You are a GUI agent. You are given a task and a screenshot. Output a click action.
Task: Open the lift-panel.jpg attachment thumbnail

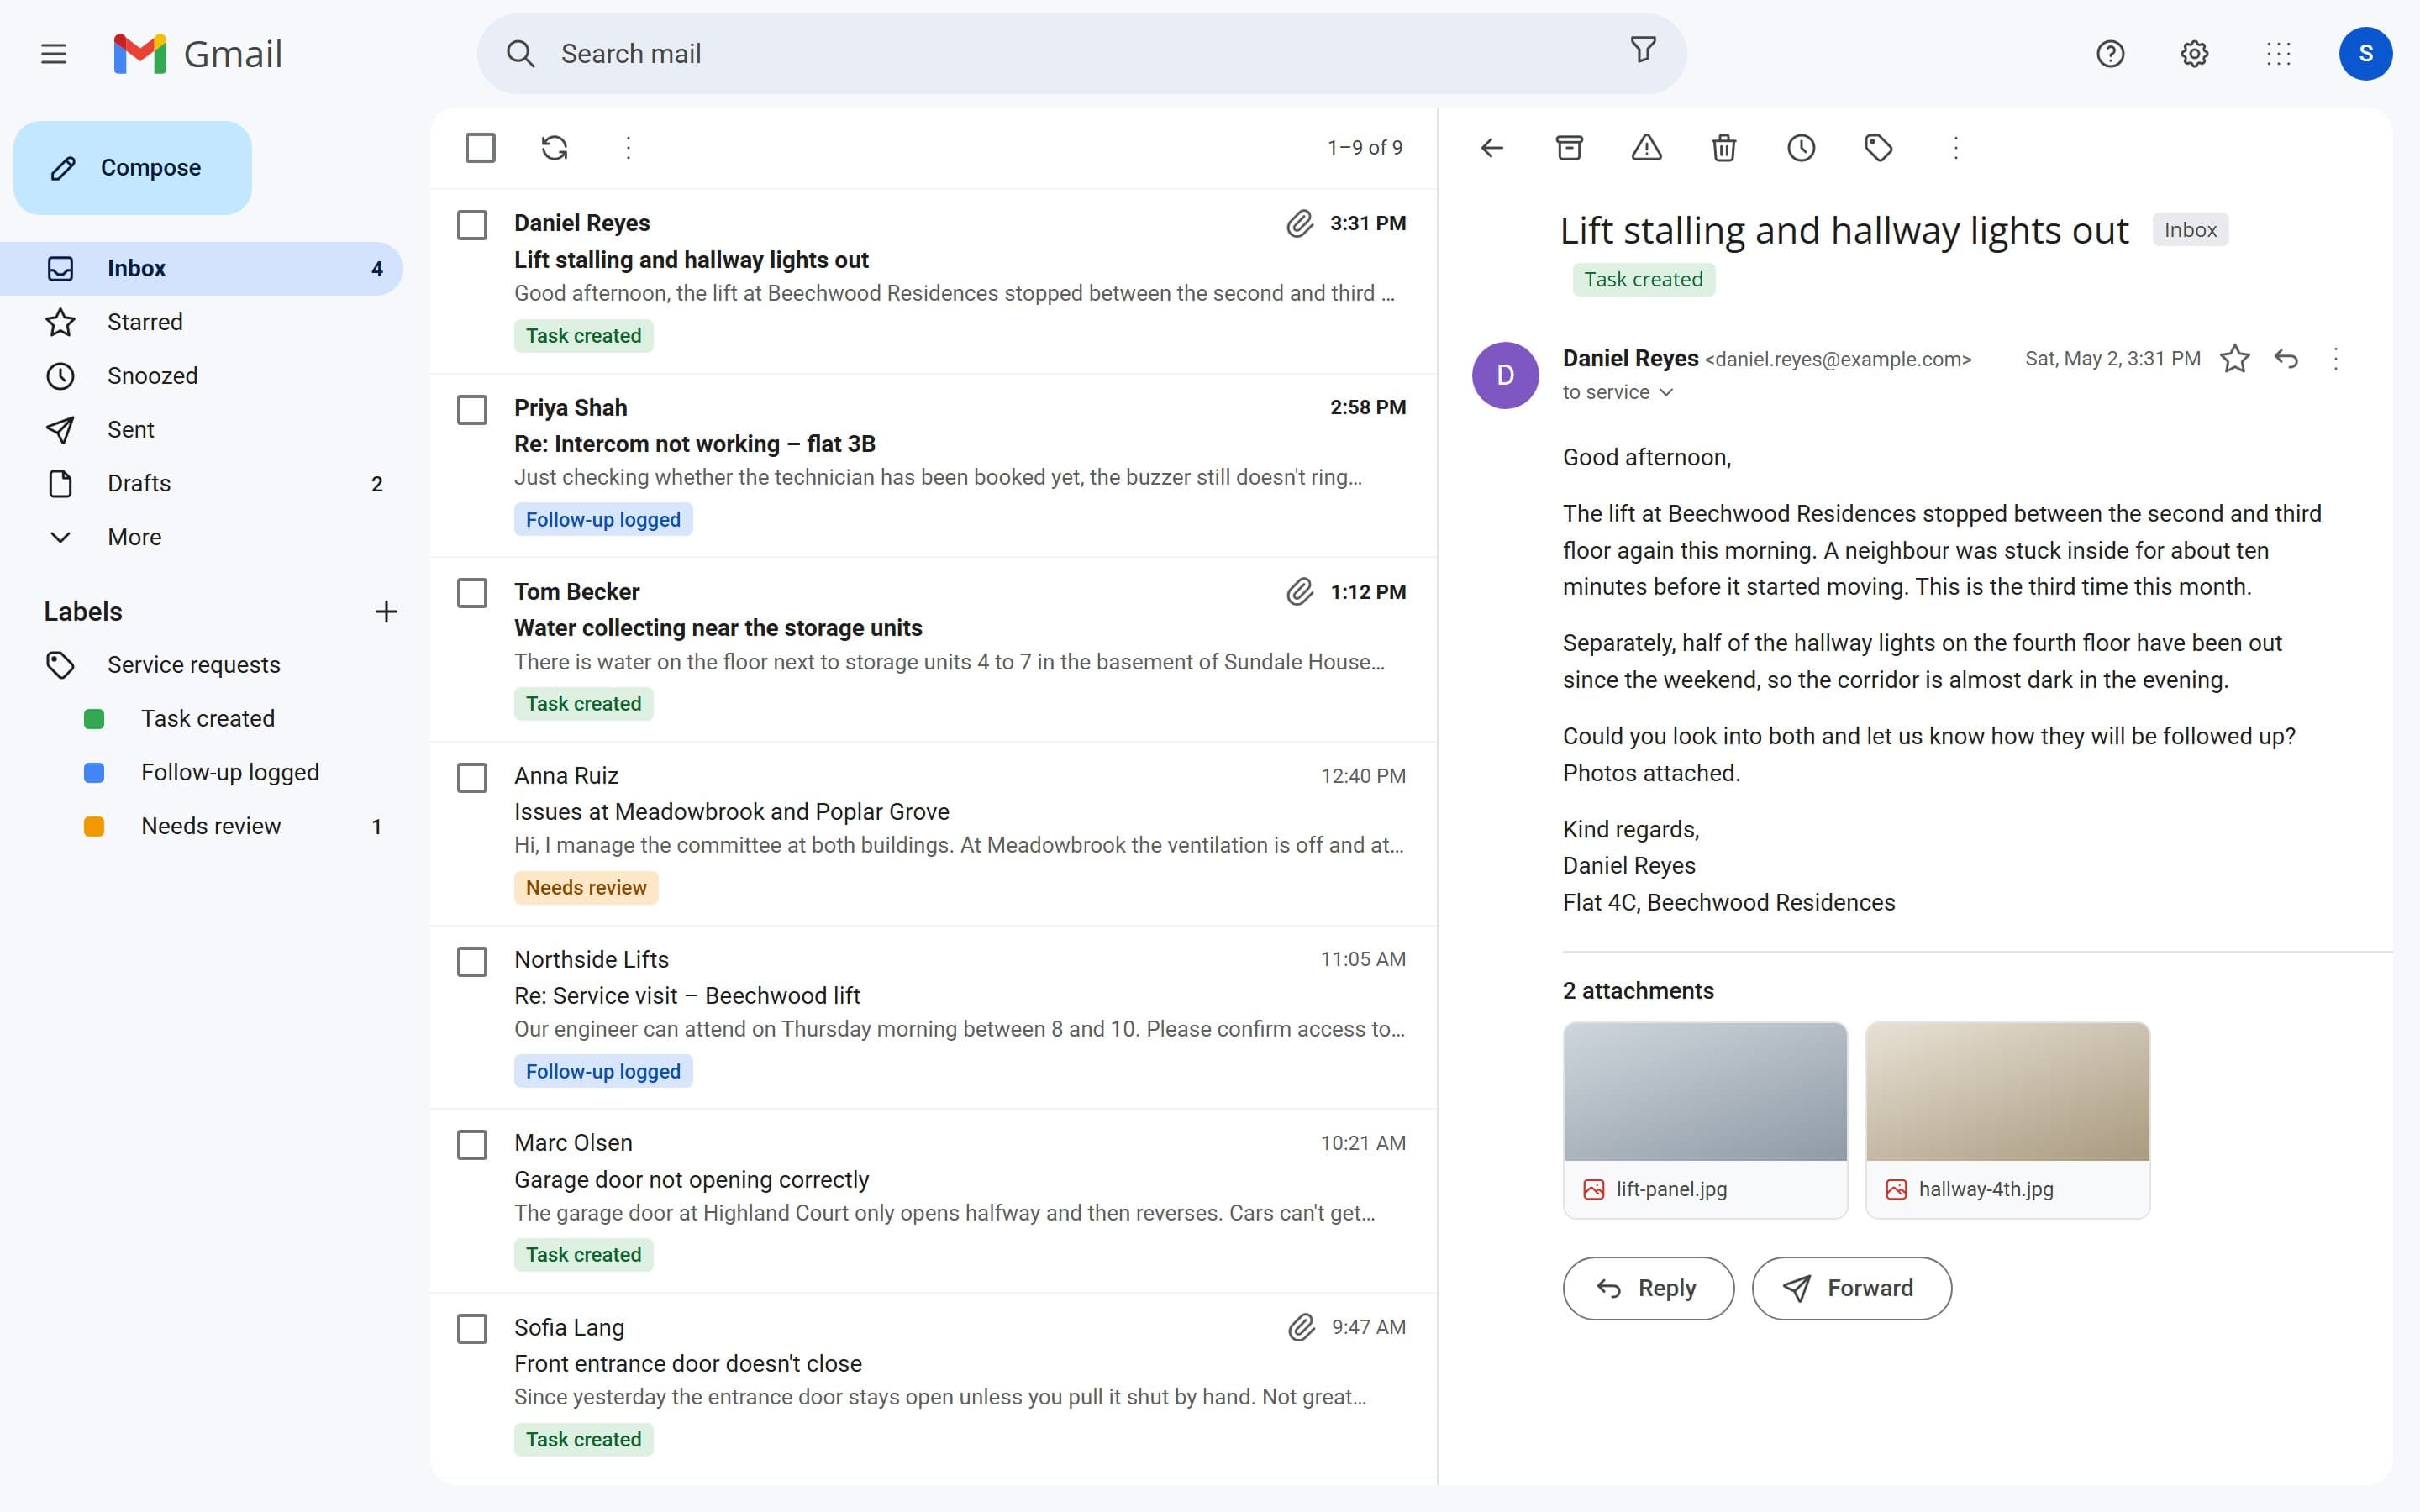[1705, 1120]
